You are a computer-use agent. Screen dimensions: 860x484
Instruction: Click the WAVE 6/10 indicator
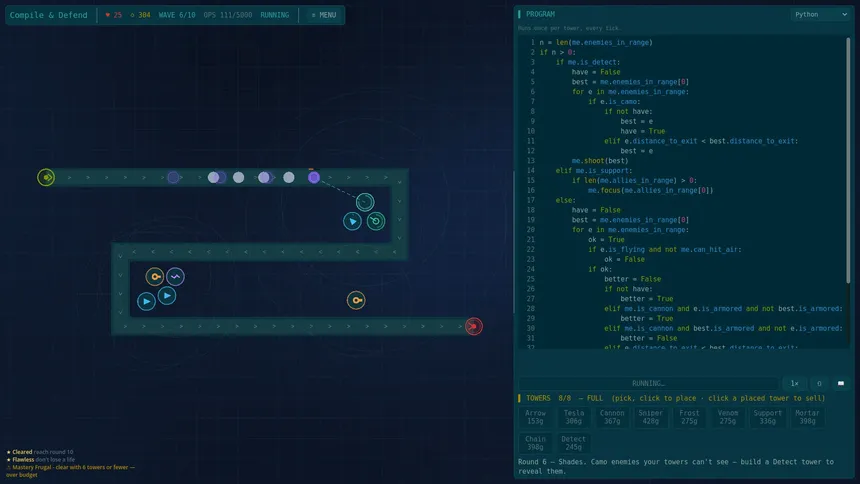(x=177, y=15)
